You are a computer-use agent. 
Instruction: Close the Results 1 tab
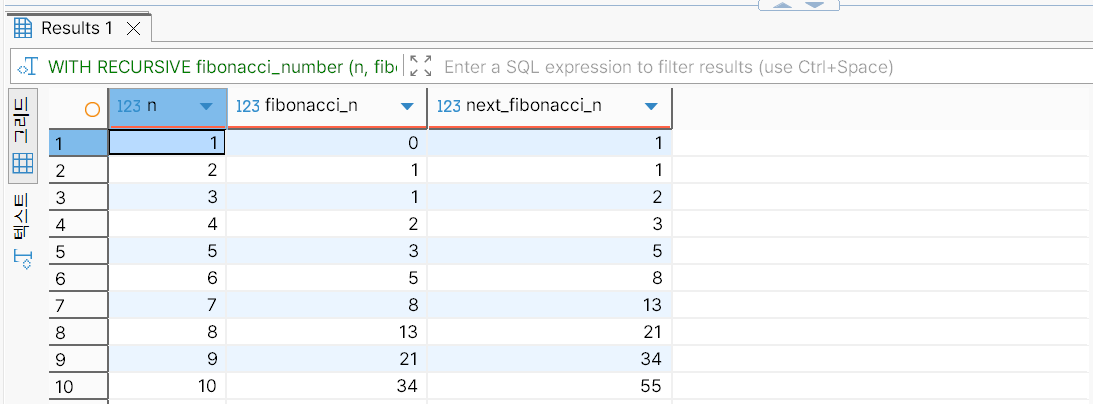pyautogui.click(x=133, y=29)
